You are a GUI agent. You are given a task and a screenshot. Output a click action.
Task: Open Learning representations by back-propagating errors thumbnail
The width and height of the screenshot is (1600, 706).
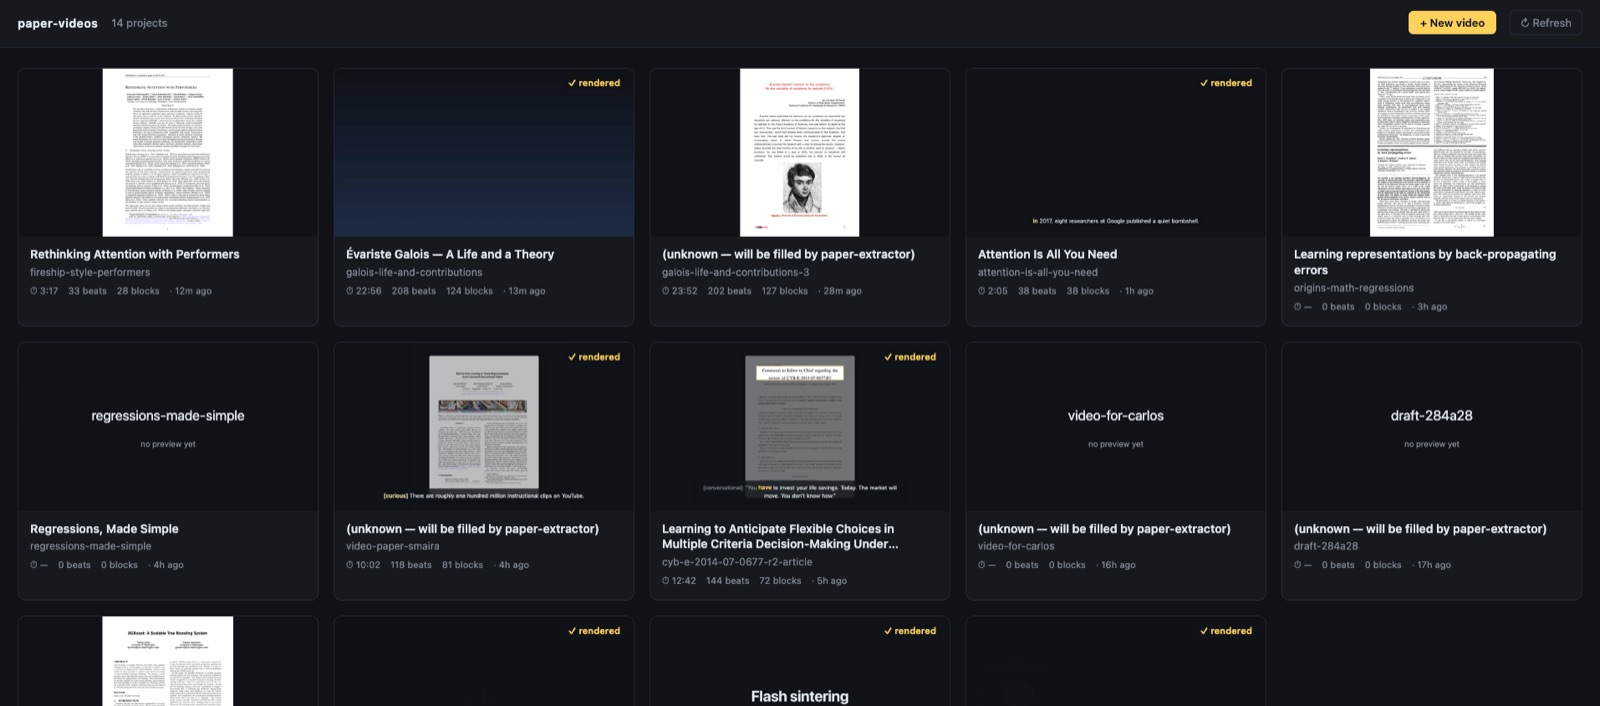pyautogui.click(x=1431, y=152)
